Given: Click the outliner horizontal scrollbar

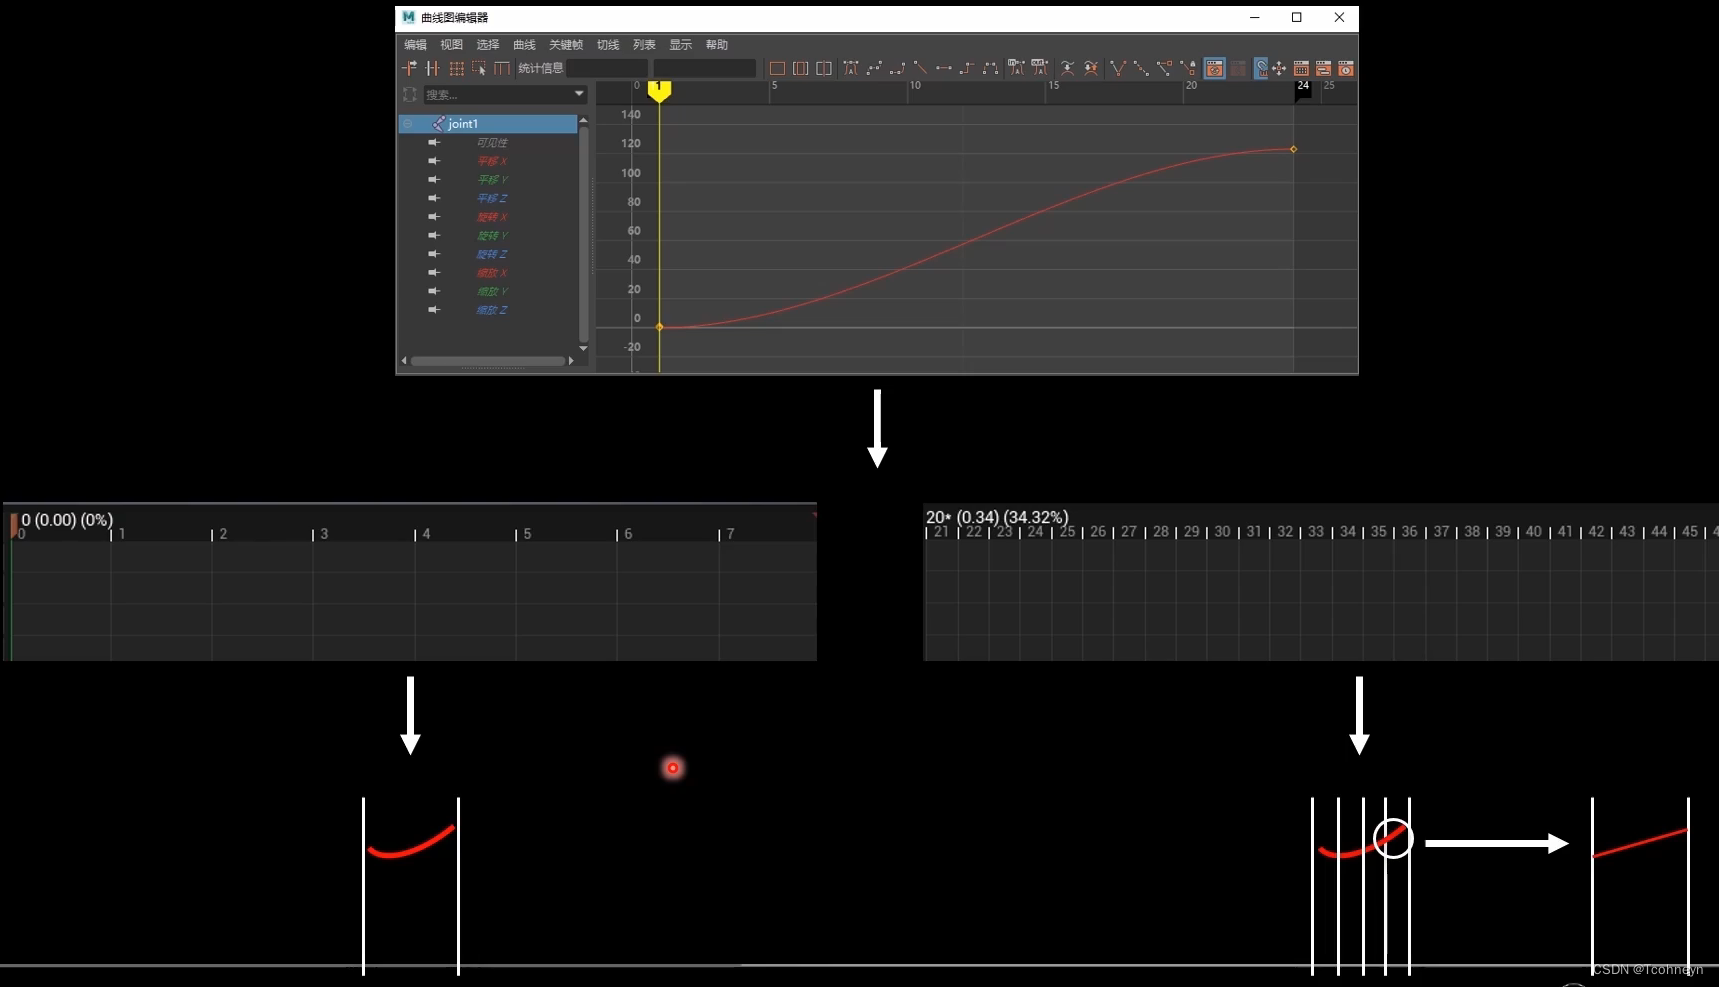Looking at the screenshot, I should coord(488,361).
